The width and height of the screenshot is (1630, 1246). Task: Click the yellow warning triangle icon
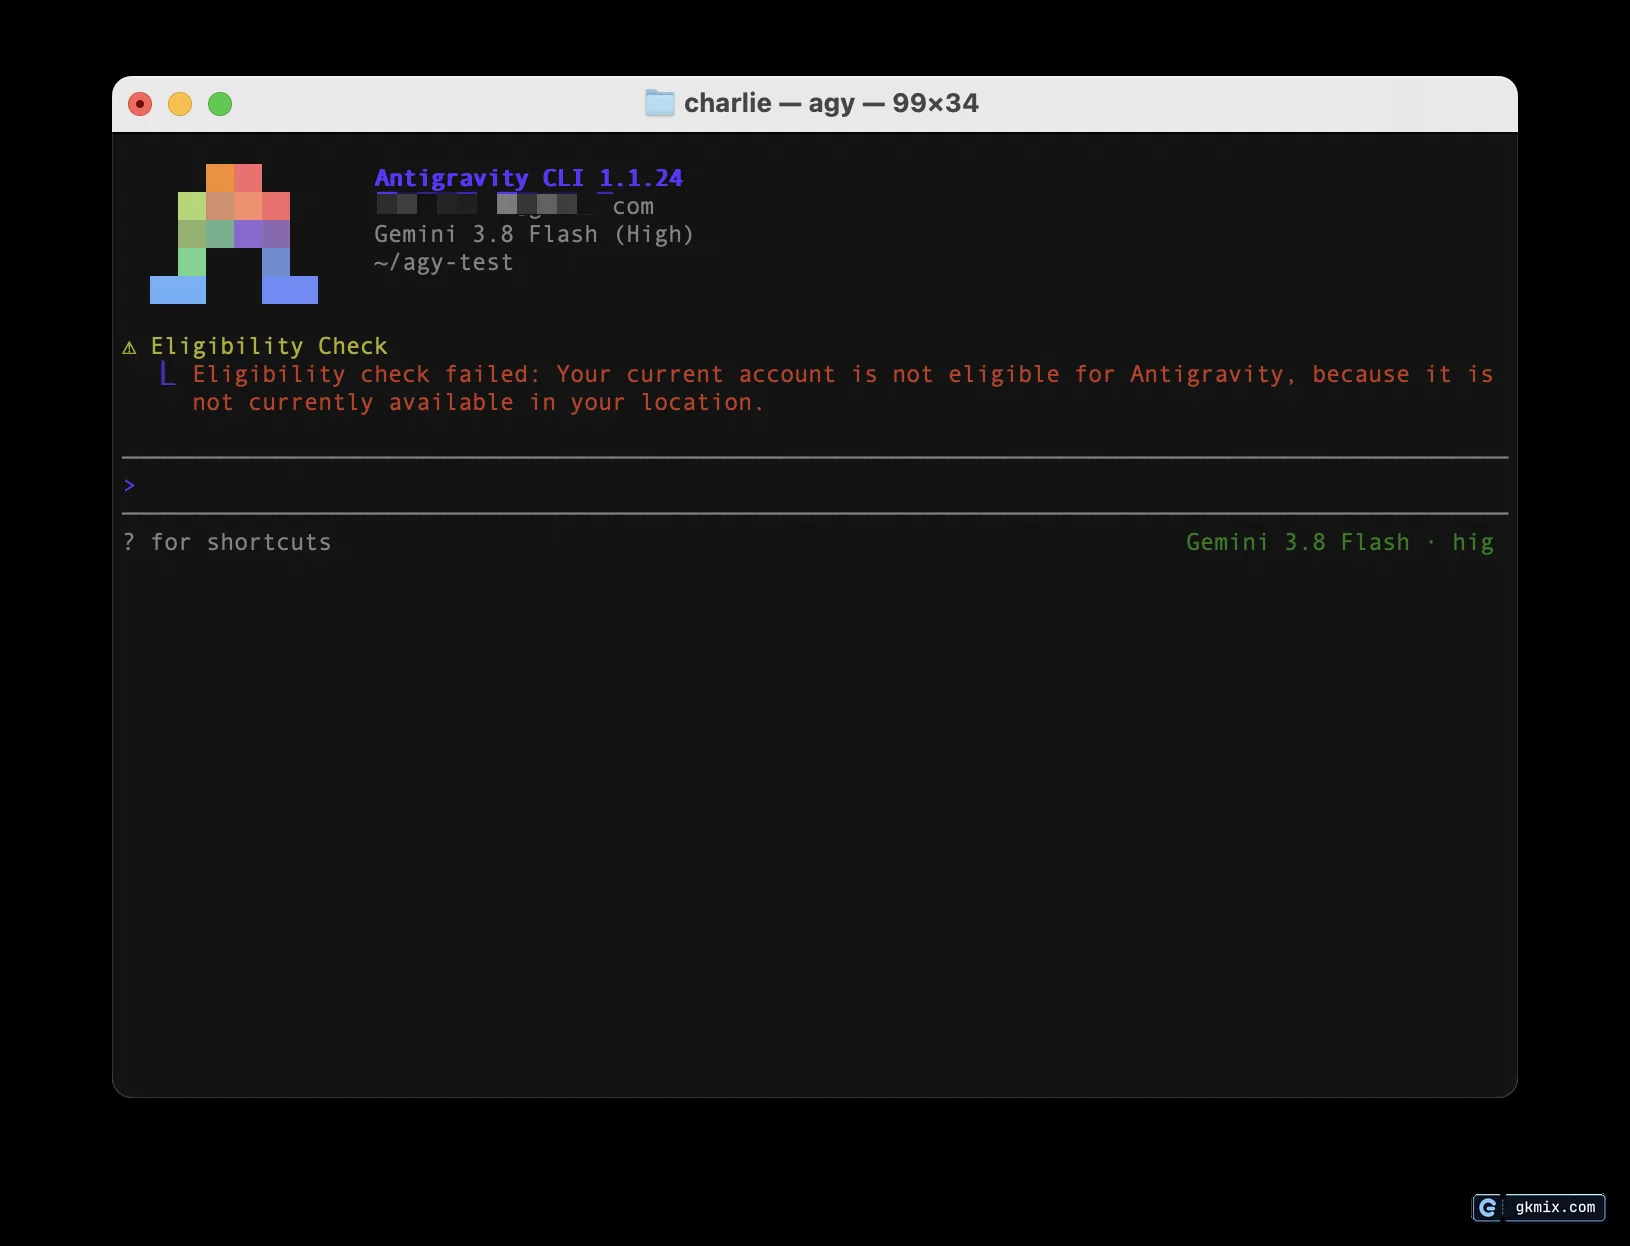[x=129, y=347]
